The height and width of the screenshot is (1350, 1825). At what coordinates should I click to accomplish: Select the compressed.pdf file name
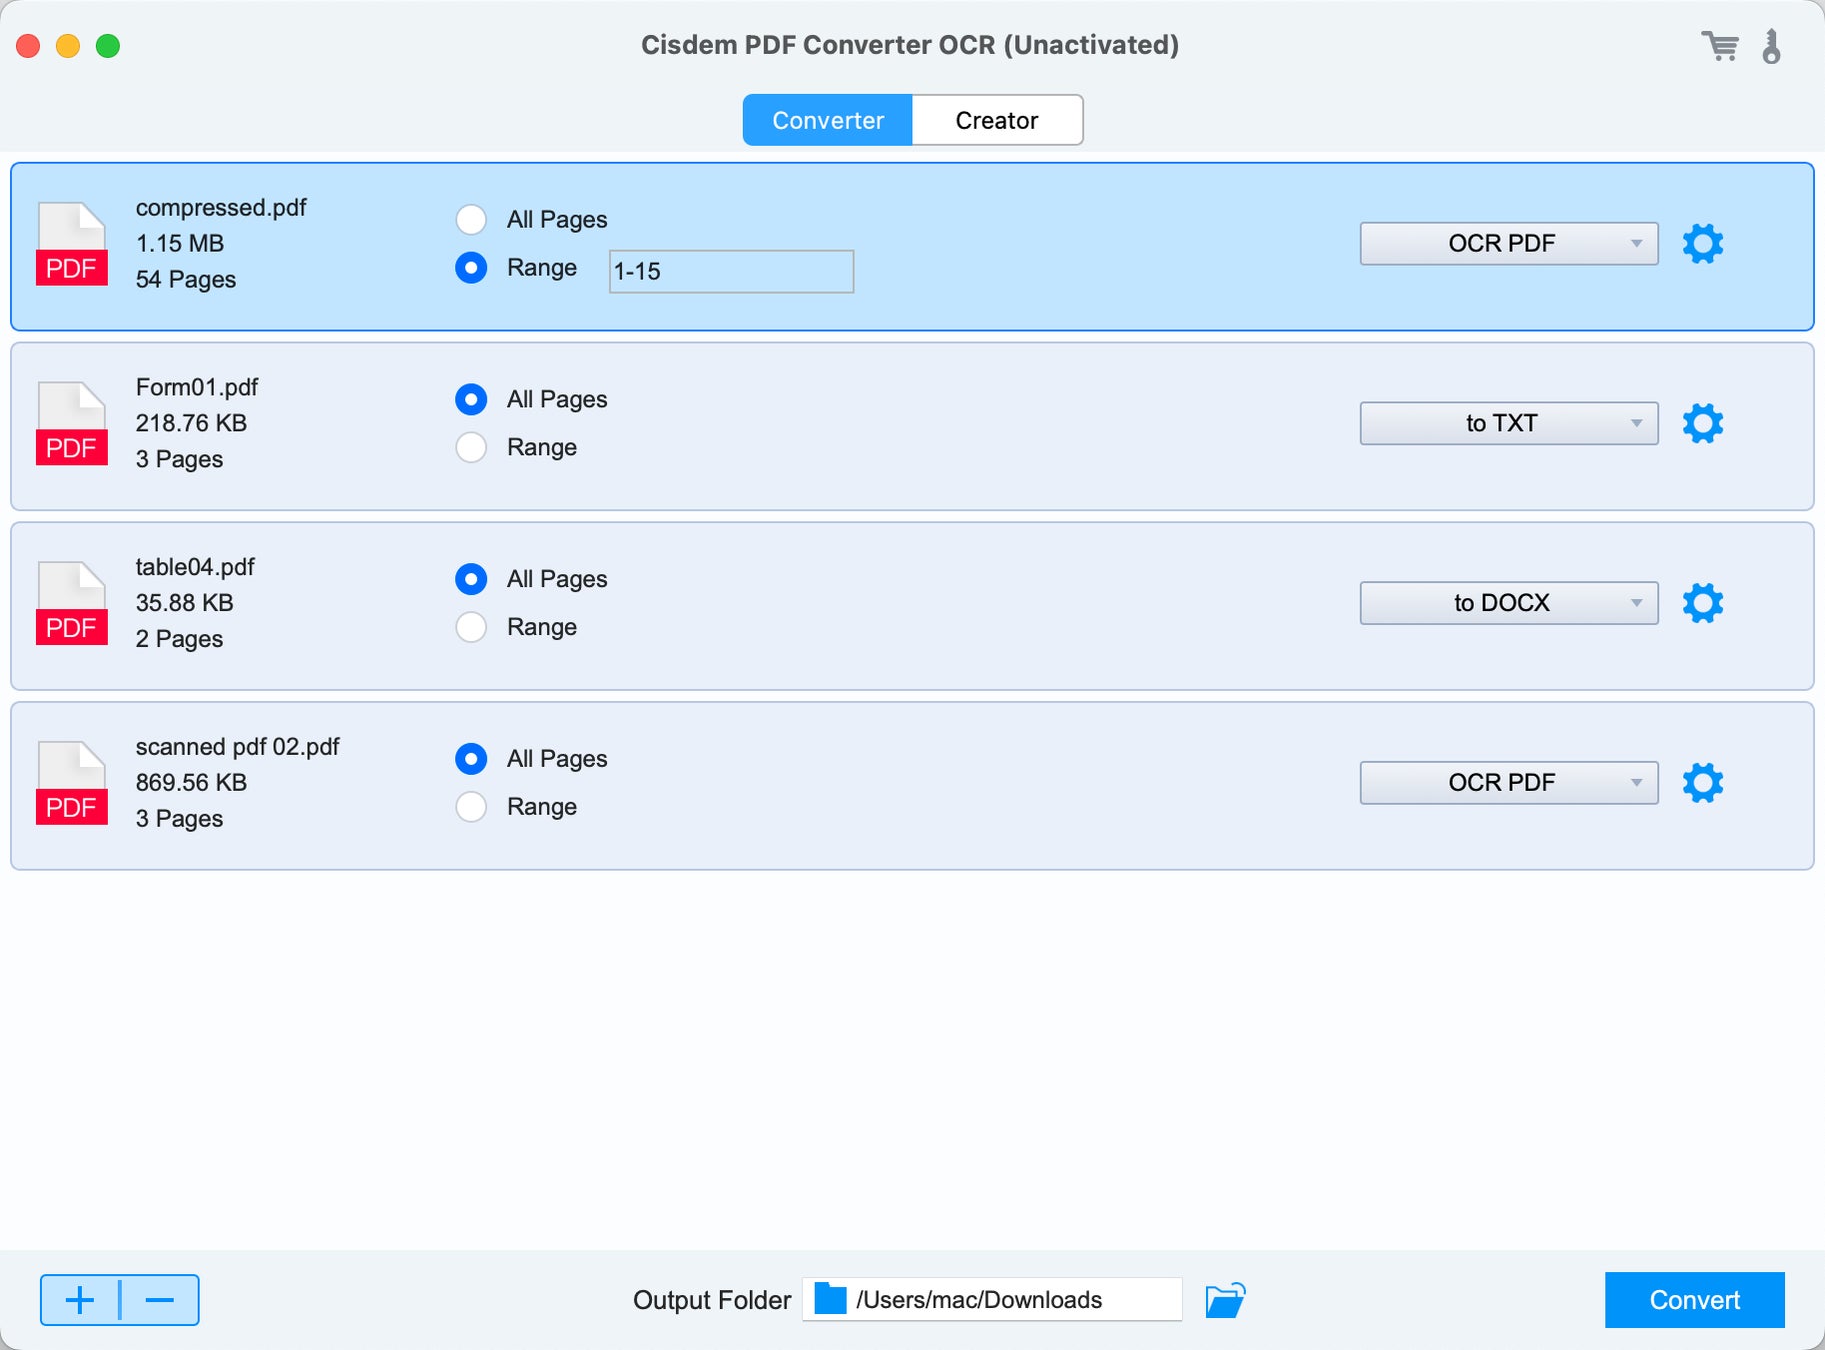pyautogui.click(x=221, y=207)
